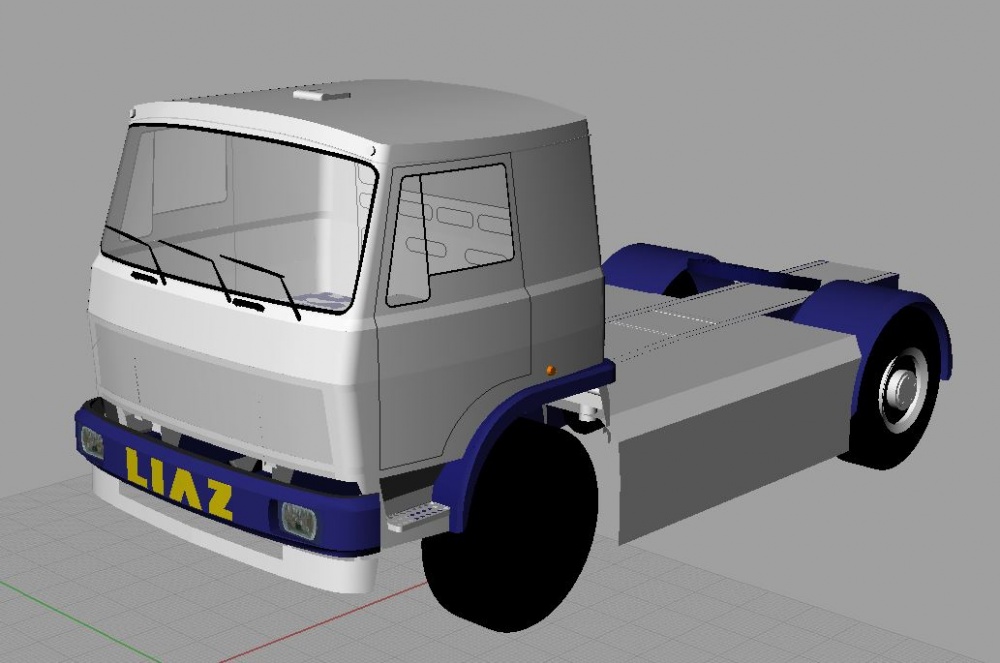Select the cab door's side window
Viewport: 1000px width, 663px height.
coord(450,233)
